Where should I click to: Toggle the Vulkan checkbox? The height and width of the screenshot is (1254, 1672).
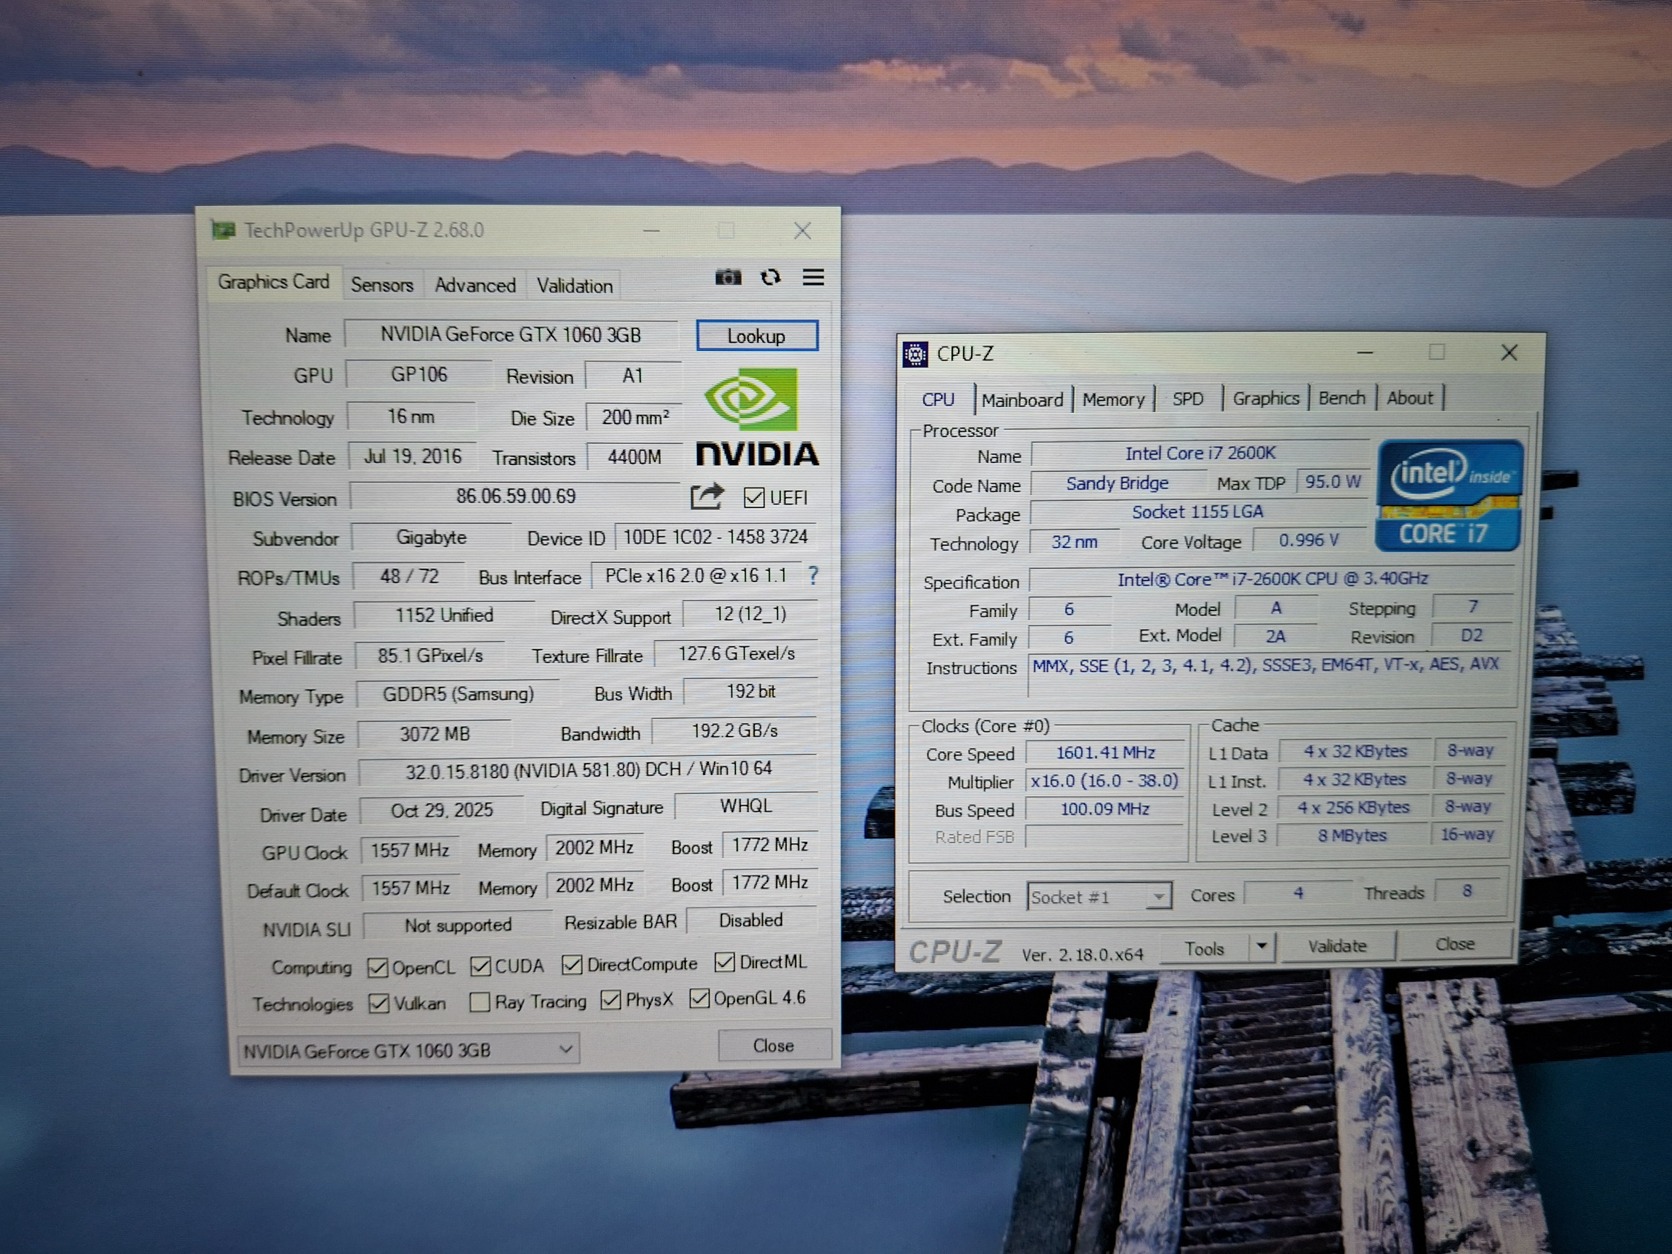(x=379, y=1003)
